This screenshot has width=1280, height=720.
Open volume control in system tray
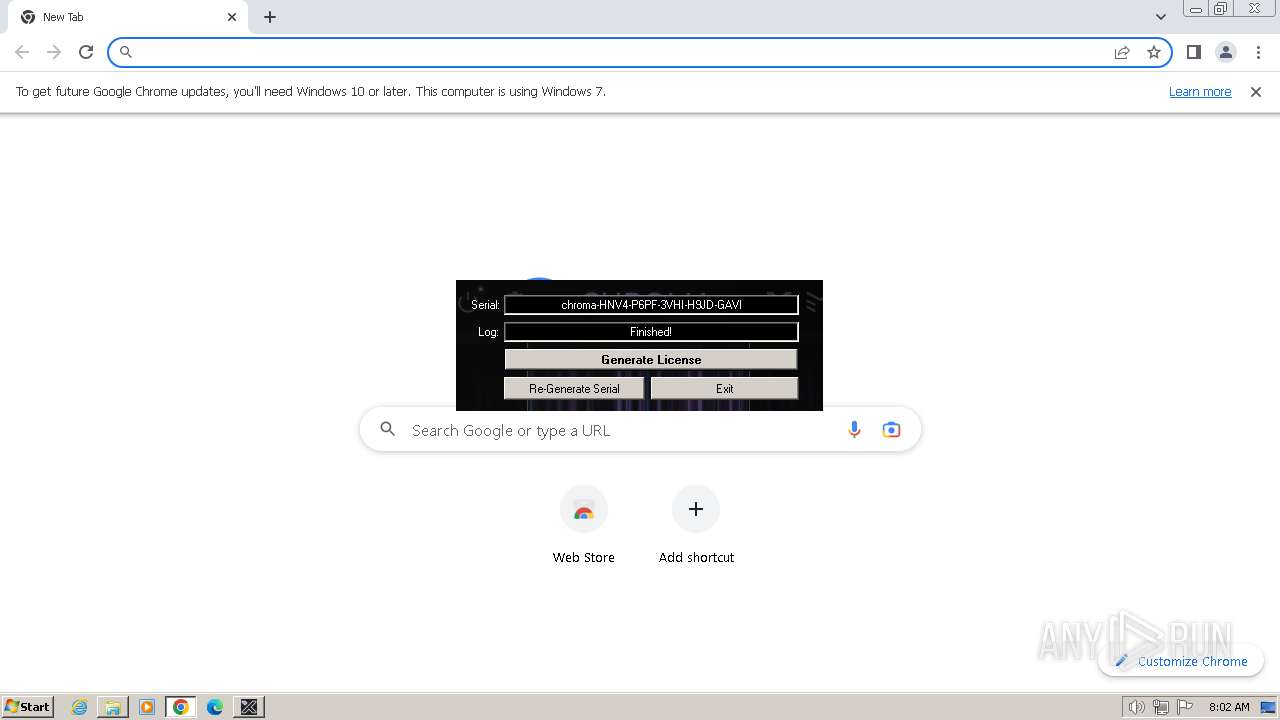[x=1136, y=707]
